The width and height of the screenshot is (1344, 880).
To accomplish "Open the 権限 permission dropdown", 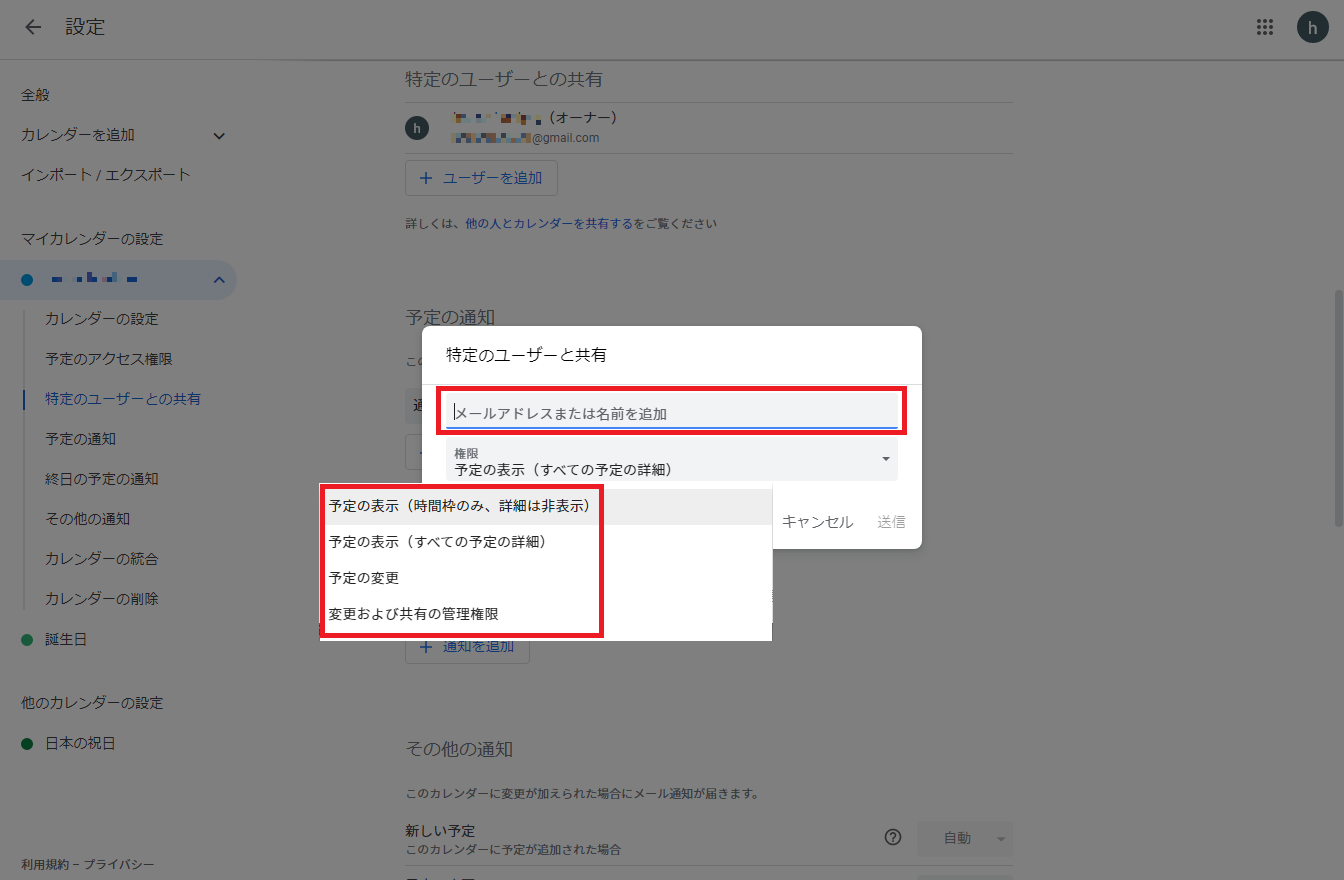I will pos(671,461).
